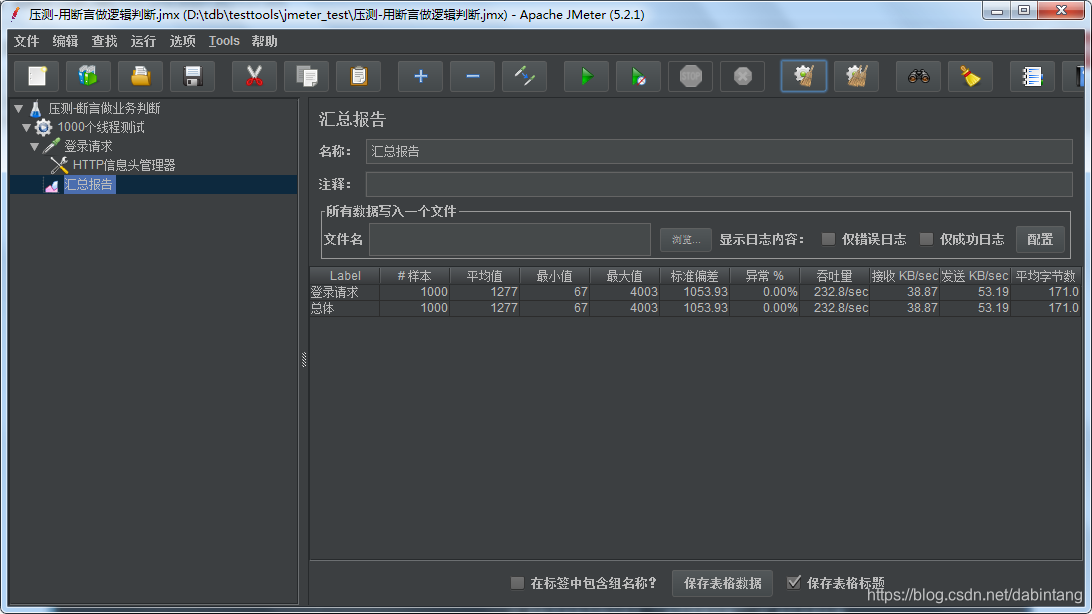This screenshot has height=614, width=1092.
Task: Uncheck 保存表格标题 checkbox
Action: pyautogui.click(x=793, y=583)
